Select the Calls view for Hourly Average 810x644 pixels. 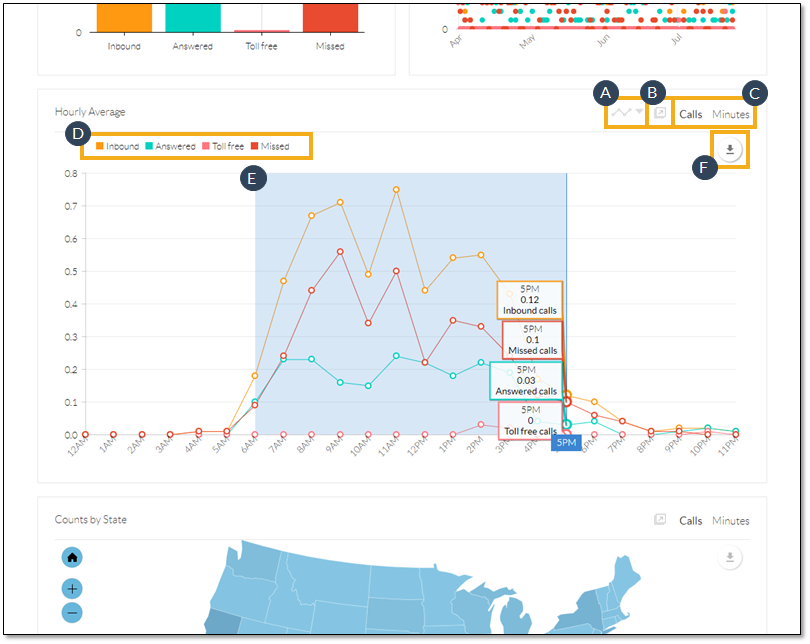[690, 115]
